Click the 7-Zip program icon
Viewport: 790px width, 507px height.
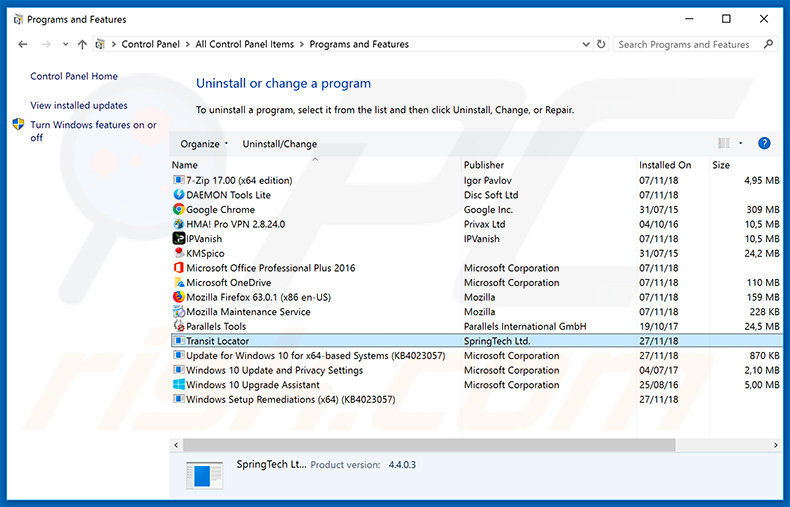[x=178, y=180]
